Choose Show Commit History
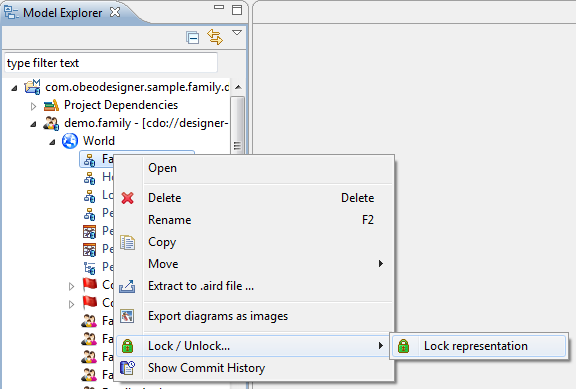This screenshot has height=389, width=576. click(255, 368)
